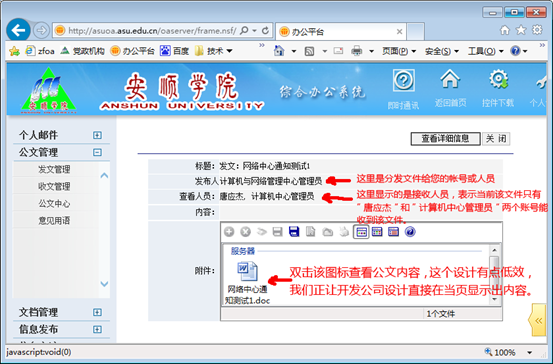This screenshot has width=553, height=364.
Task: Click the attachment toolbar blue help icon
Action: tap(410, 232)
